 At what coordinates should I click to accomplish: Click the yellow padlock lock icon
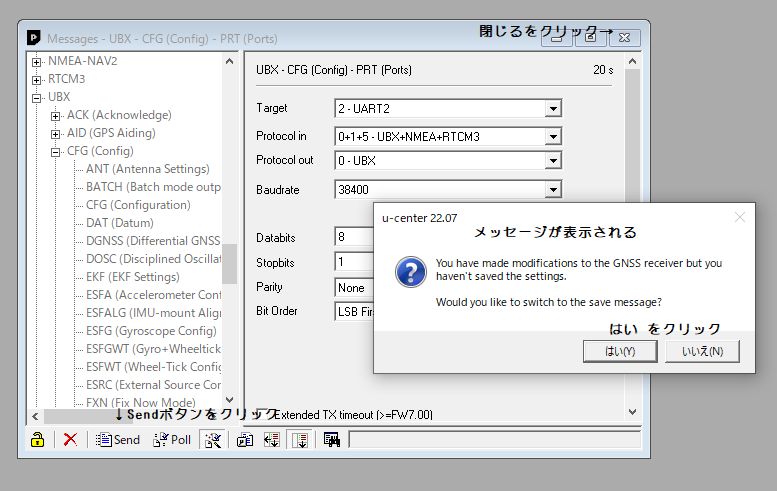pyautogui.click(x=38, y=439)
